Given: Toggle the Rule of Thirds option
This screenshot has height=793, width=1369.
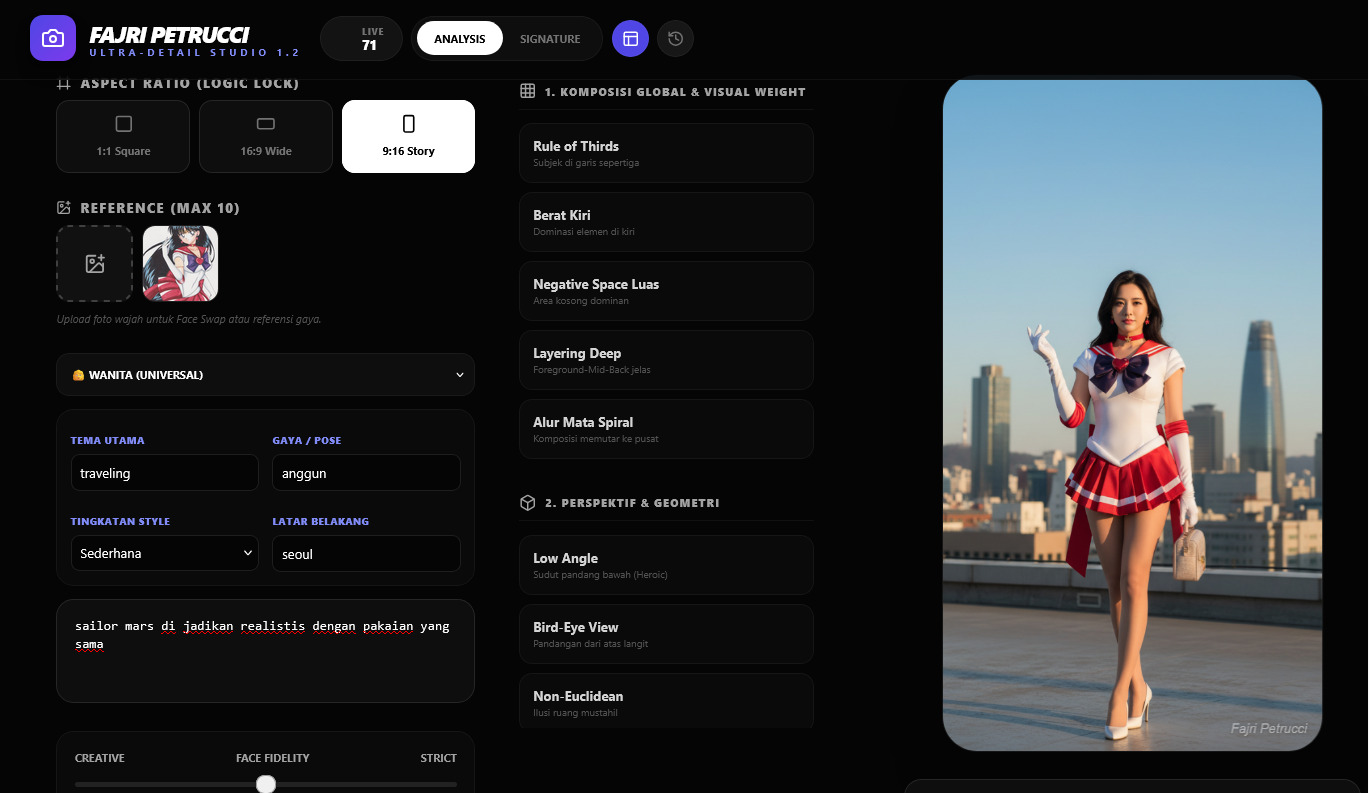Looking at the screenshot, I should coord(666,153).
